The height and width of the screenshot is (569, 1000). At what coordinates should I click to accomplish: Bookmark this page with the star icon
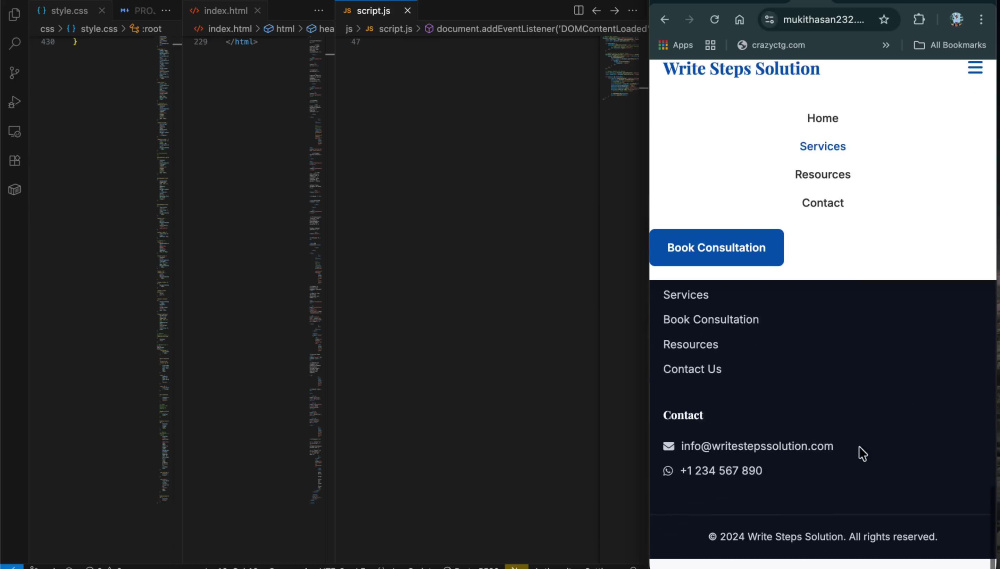pyautogui.click(x=884, y=20)
